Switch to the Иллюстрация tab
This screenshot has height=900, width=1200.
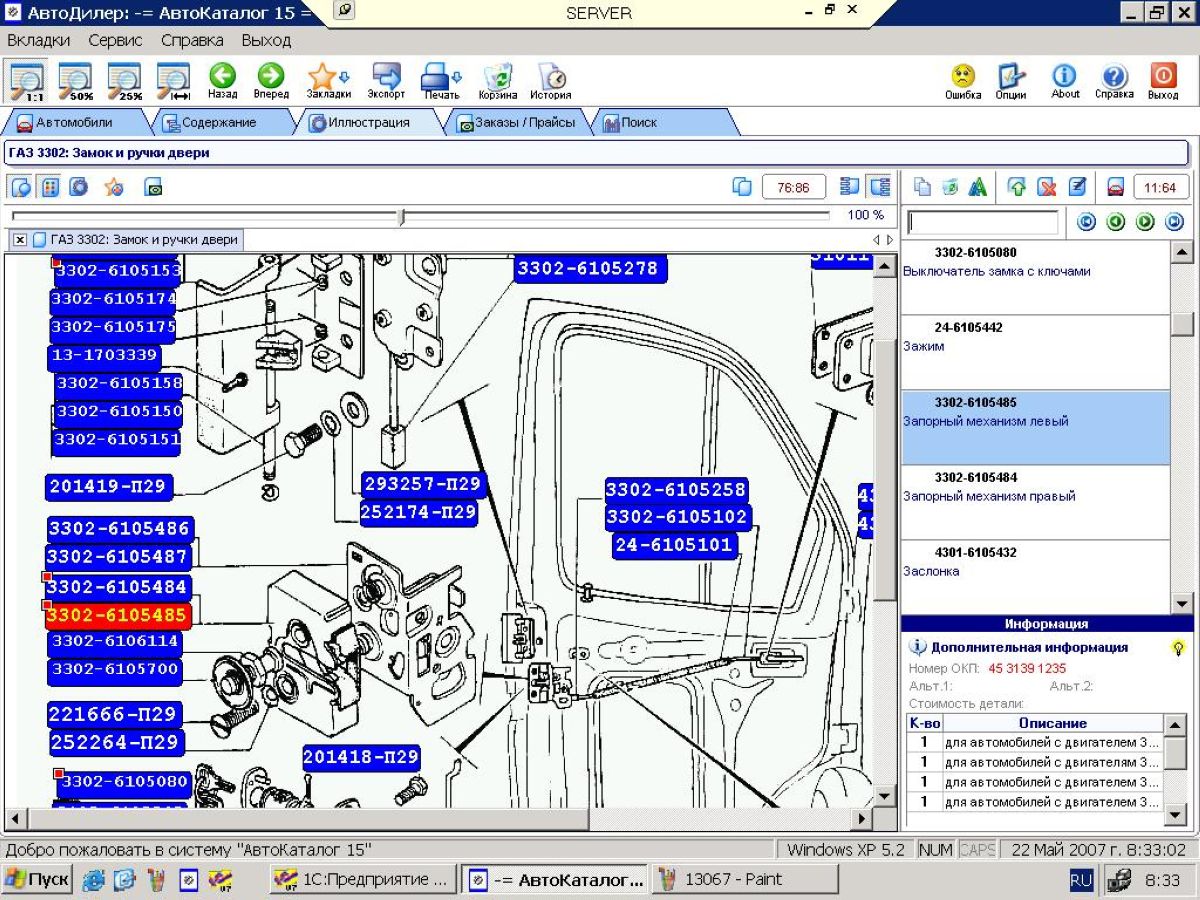369,123
